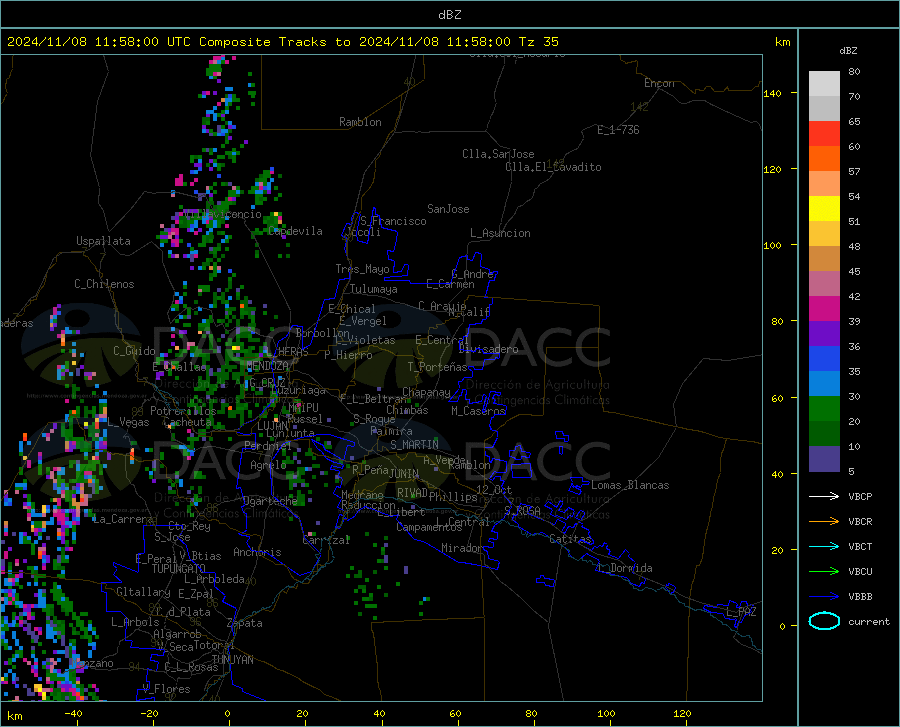Select the bright green 20–30 dBZ swatch

pyautogui.click(x=824, y=409)
